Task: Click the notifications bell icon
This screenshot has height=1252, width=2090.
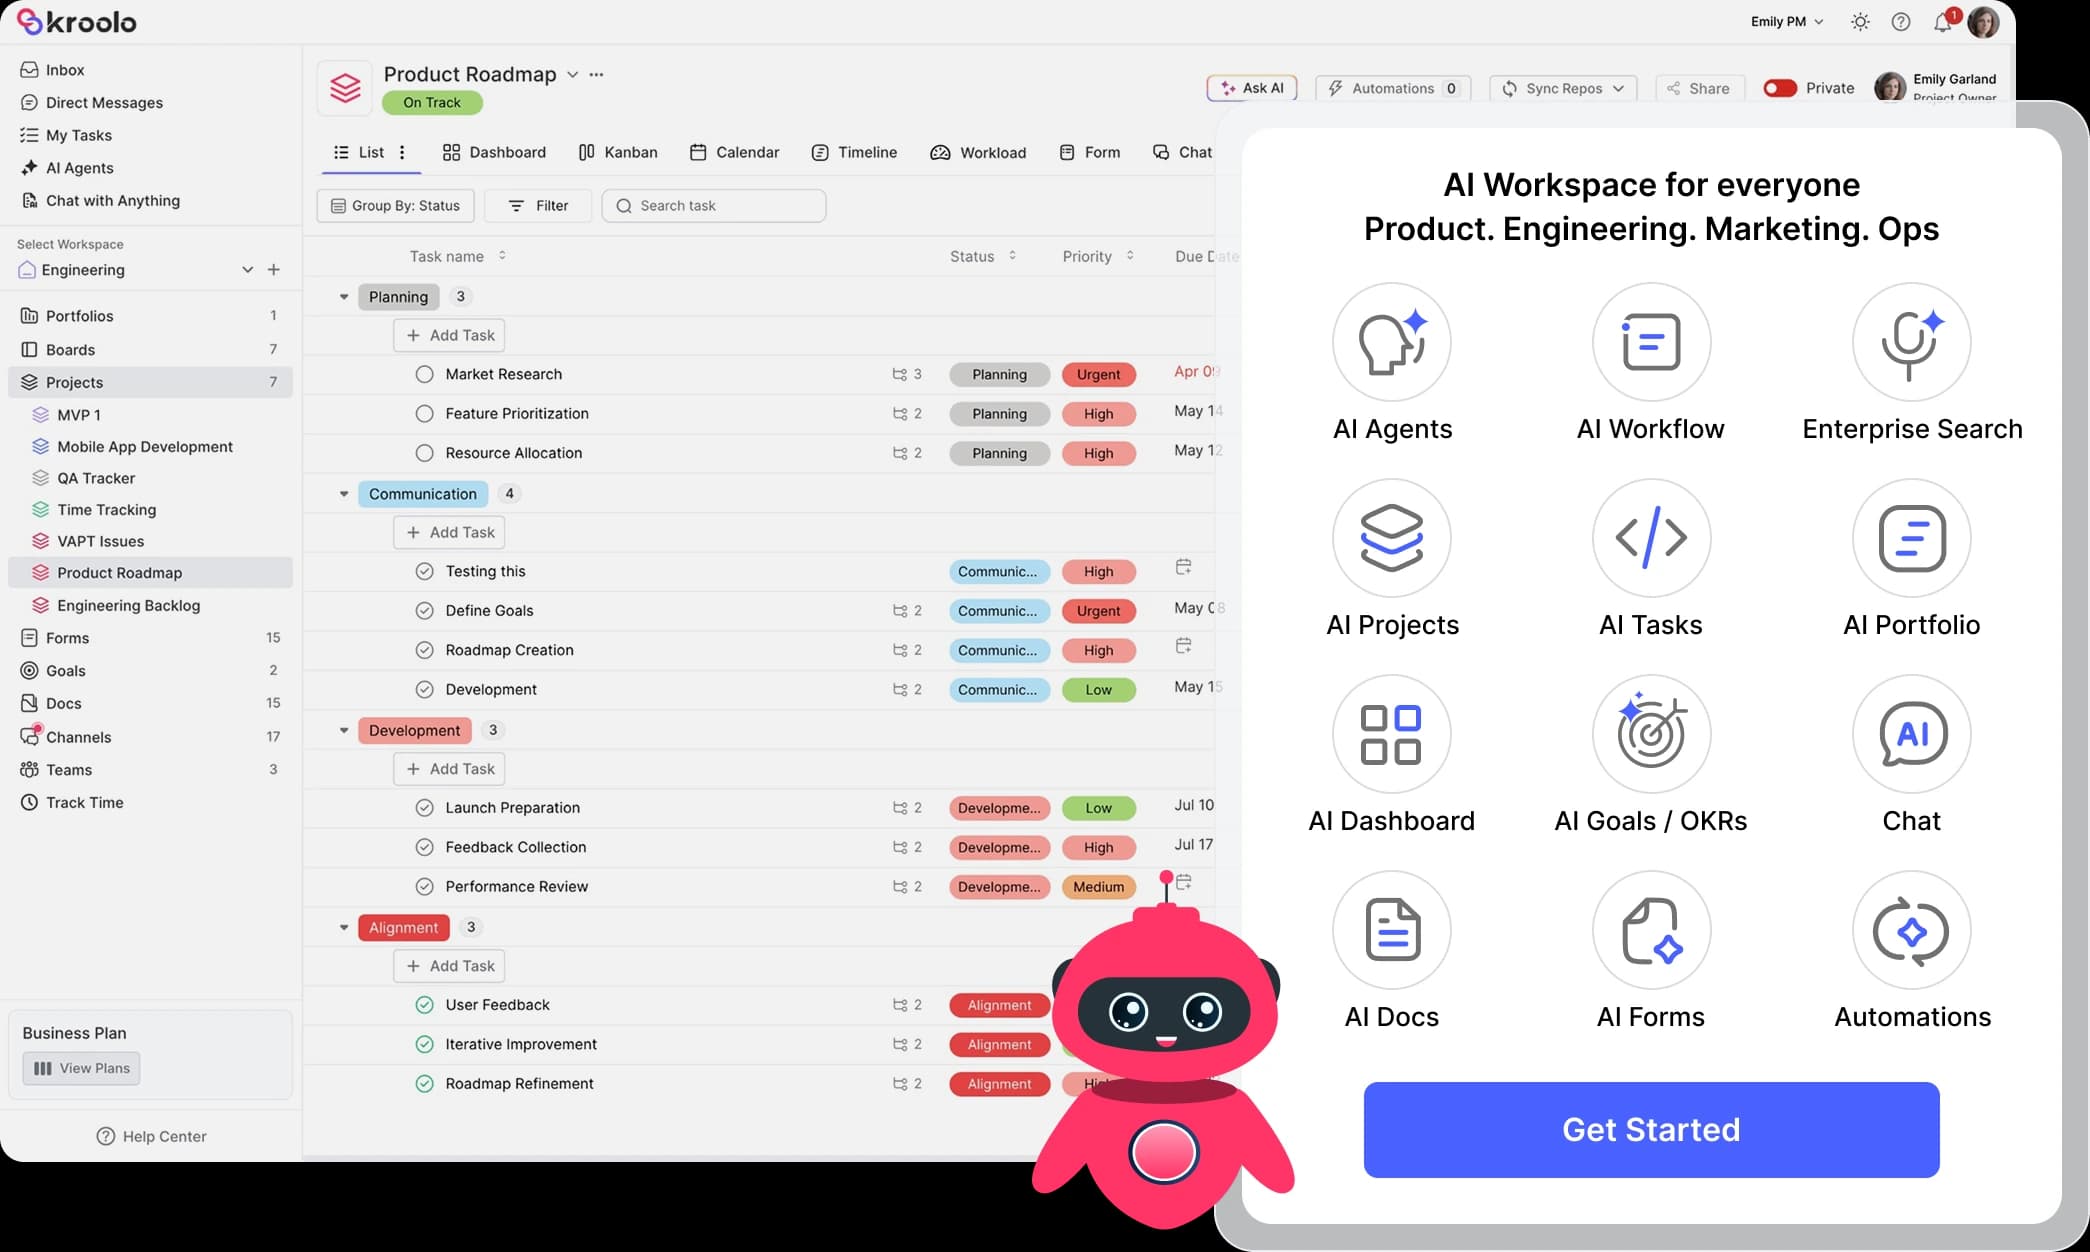Action: [1942, 22]
